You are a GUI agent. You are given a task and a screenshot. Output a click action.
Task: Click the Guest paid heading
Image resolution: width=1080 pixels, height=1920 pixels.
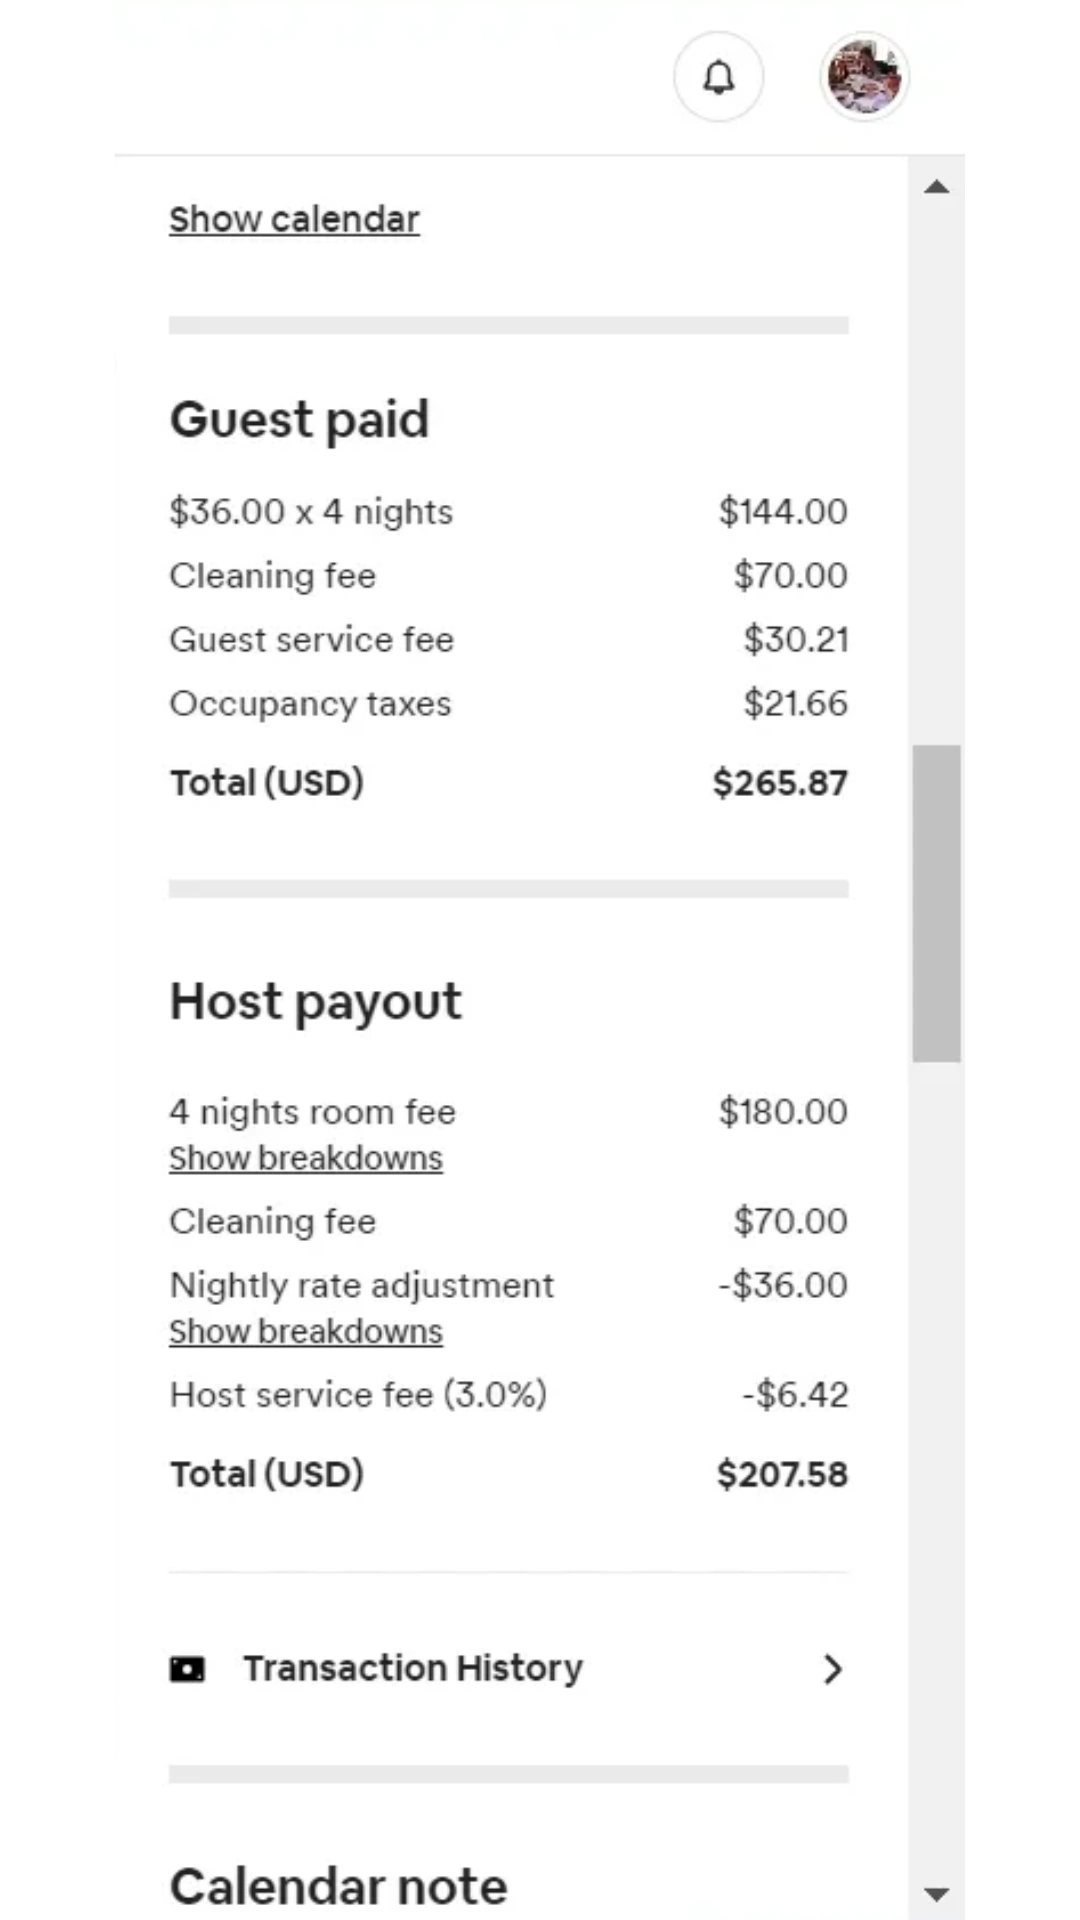click(x=299, y=419)
